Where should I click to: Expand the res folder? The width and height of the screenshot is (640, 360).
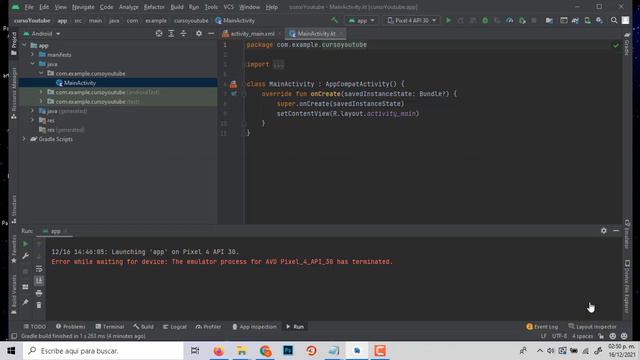click(33, 120)
